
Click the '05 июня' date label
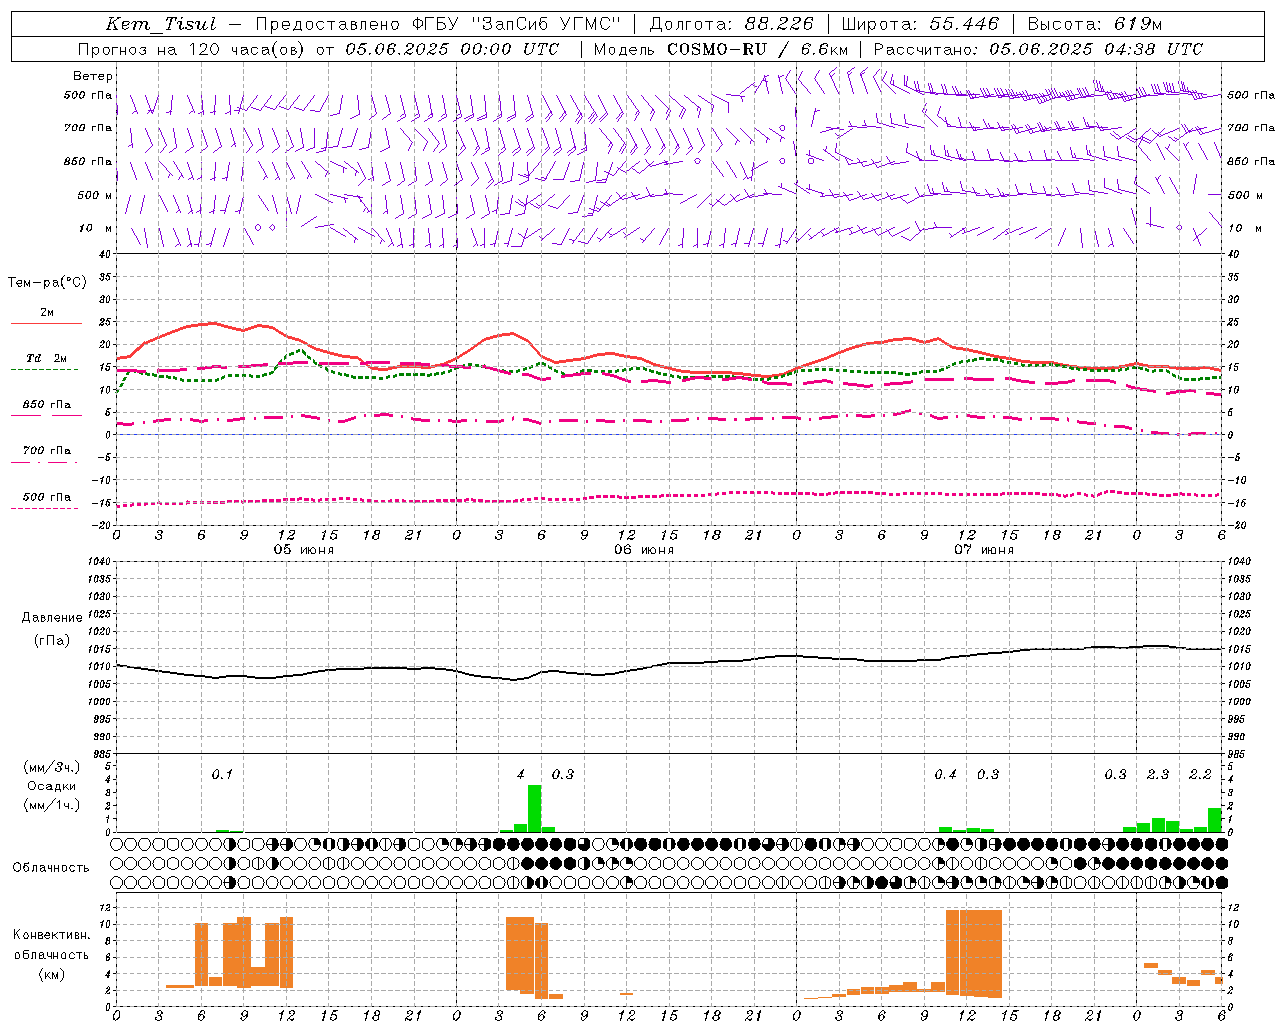[304, 550]
